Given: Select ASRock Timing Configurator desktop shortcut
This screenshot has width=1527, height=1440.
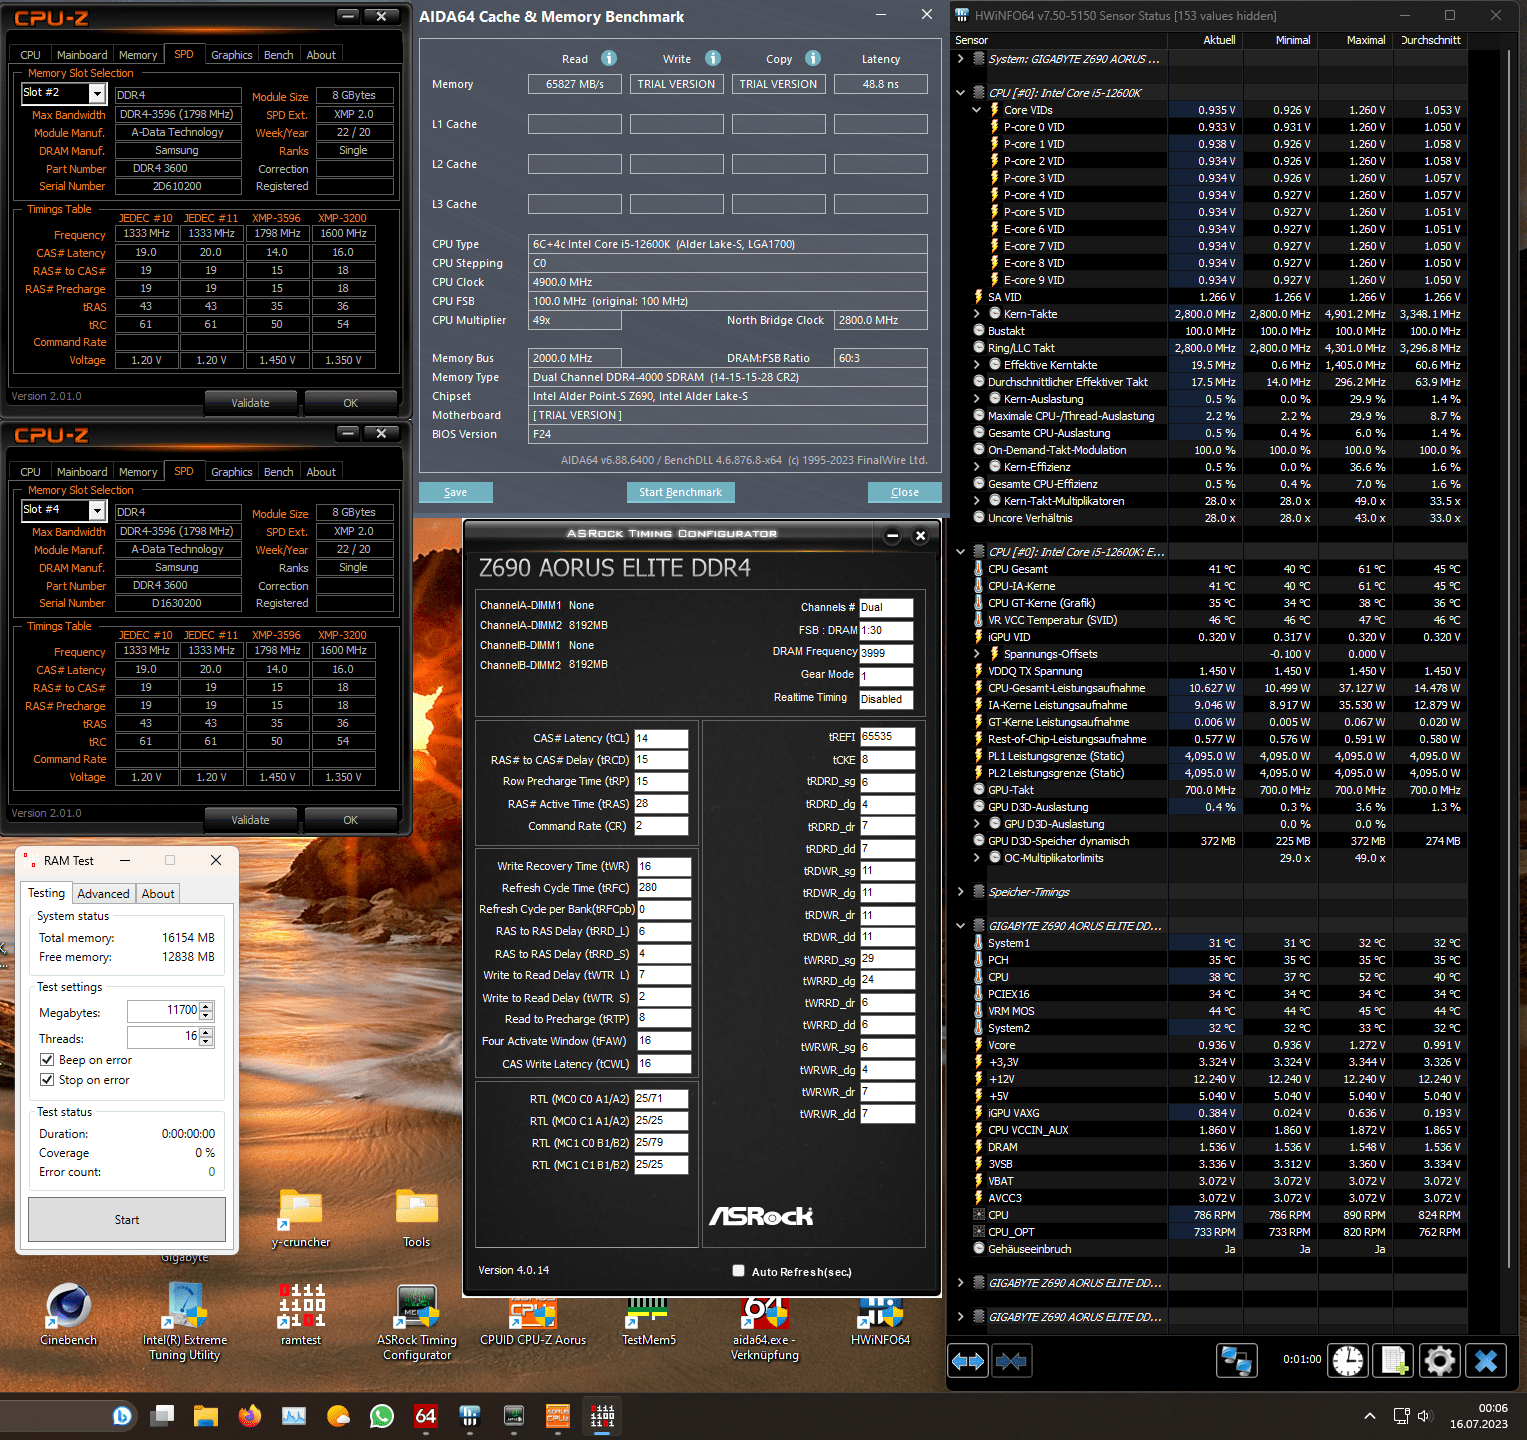Looking at the screenshot, I should click(x=417, y=1322).
